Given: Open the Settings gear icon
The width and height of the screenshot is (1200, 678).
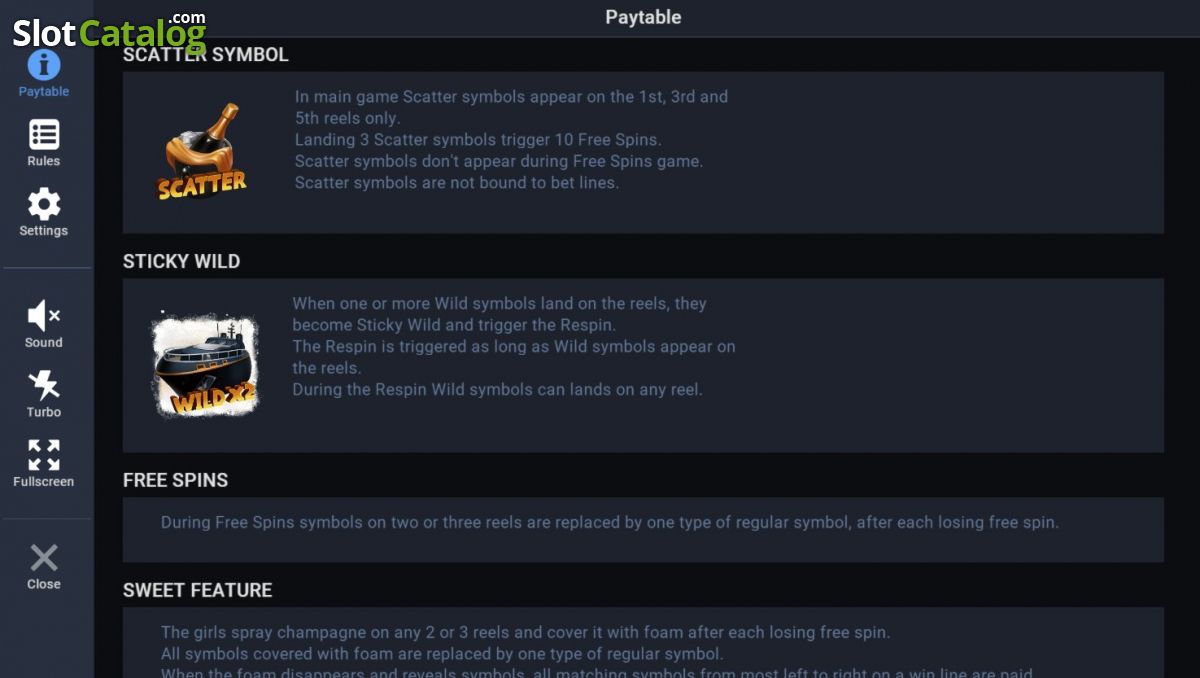Looking at the screenshot, I should pyautogui.click(x=44, y=204).
